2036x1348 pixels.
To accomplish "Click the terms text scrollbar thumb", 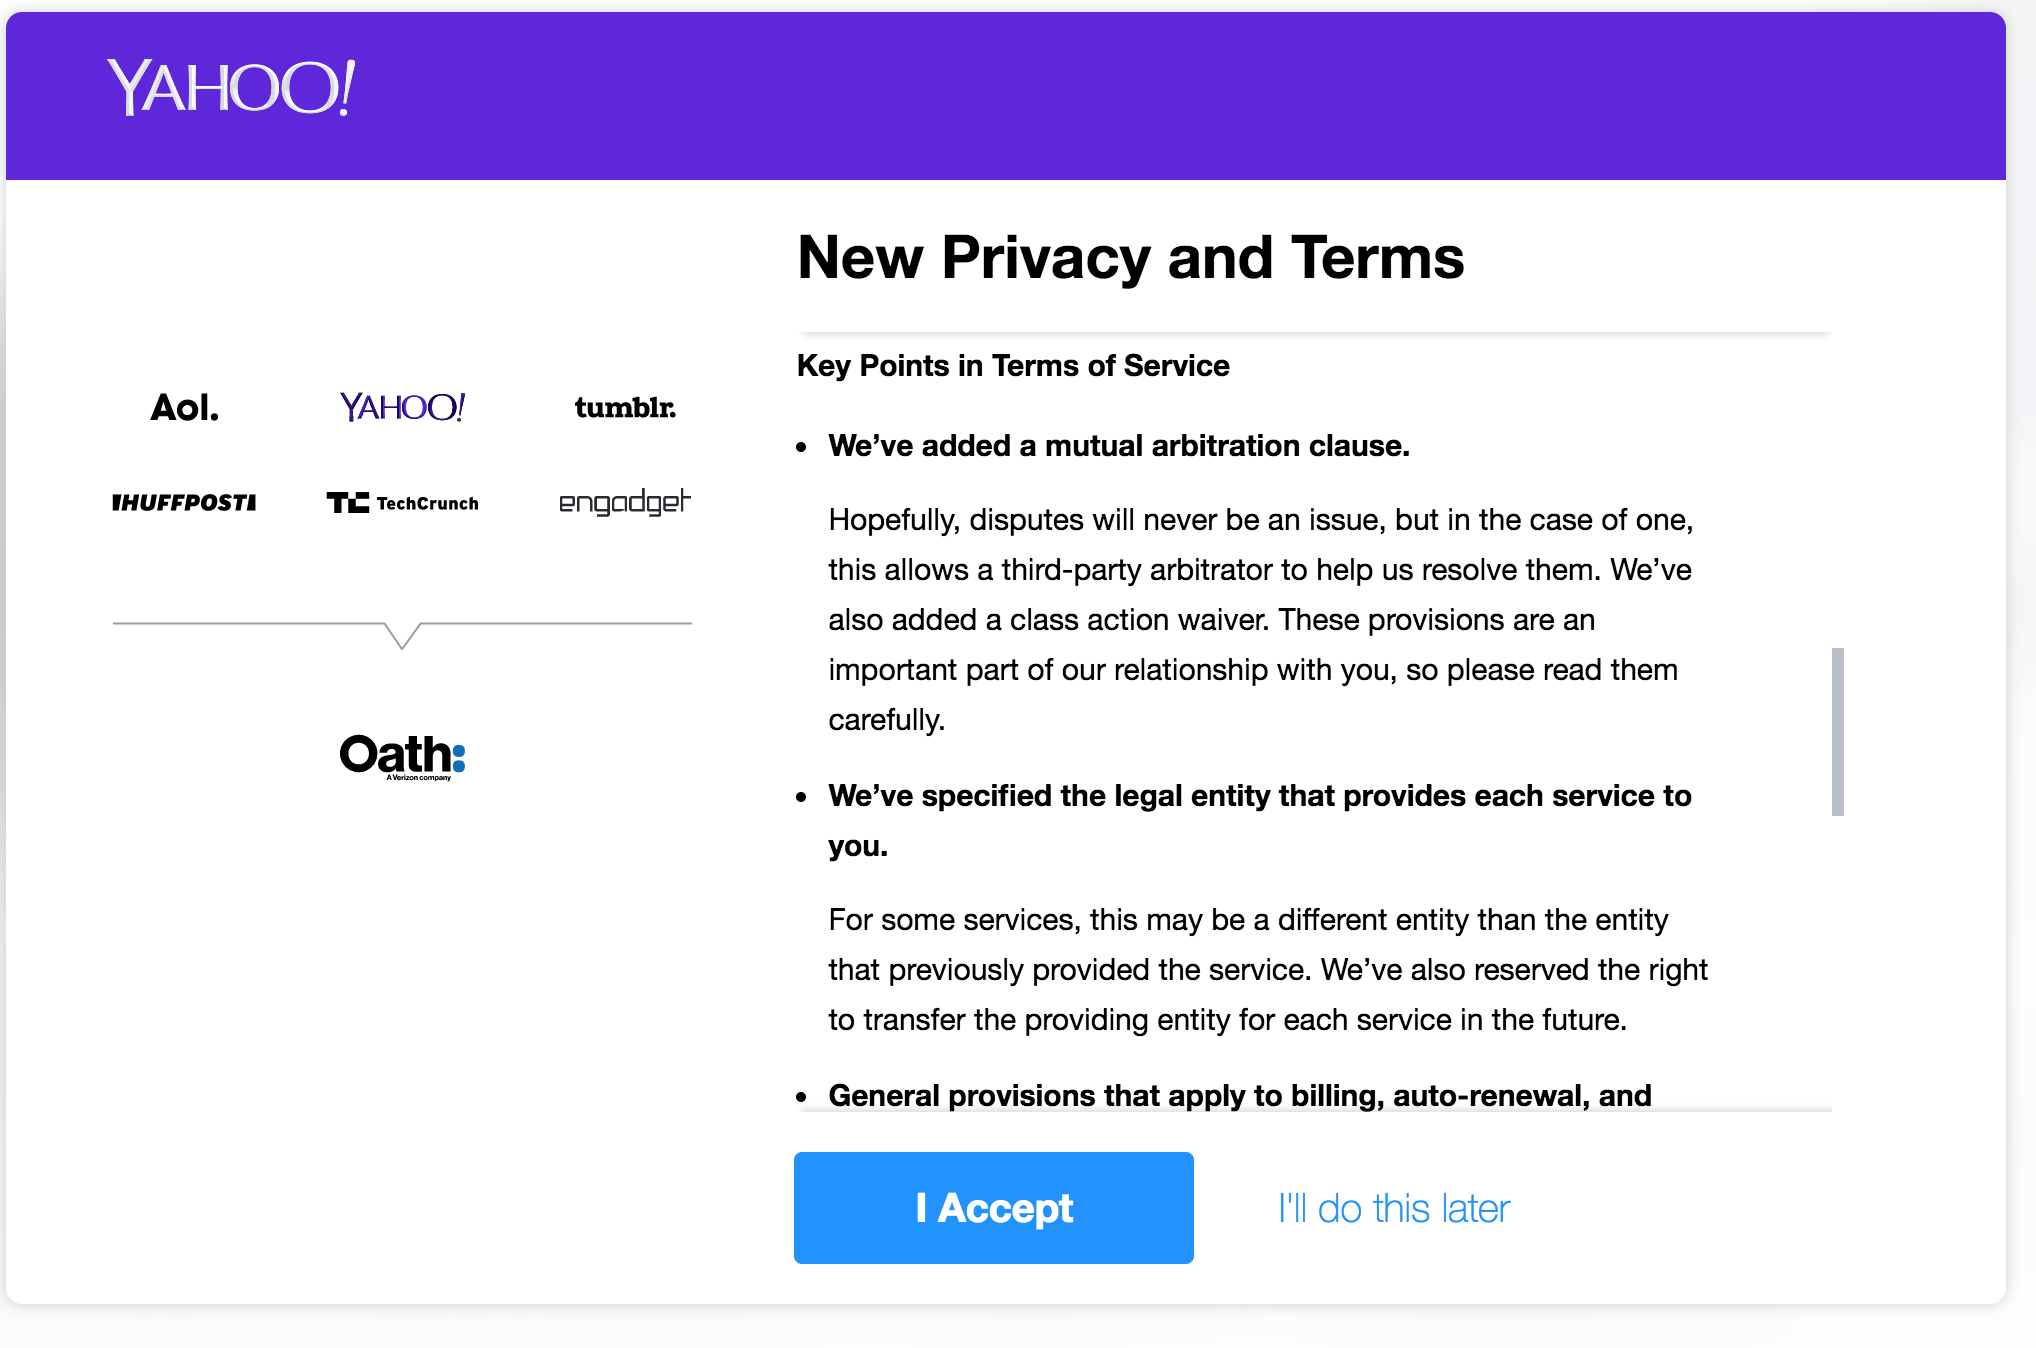I will point(1838,732).
